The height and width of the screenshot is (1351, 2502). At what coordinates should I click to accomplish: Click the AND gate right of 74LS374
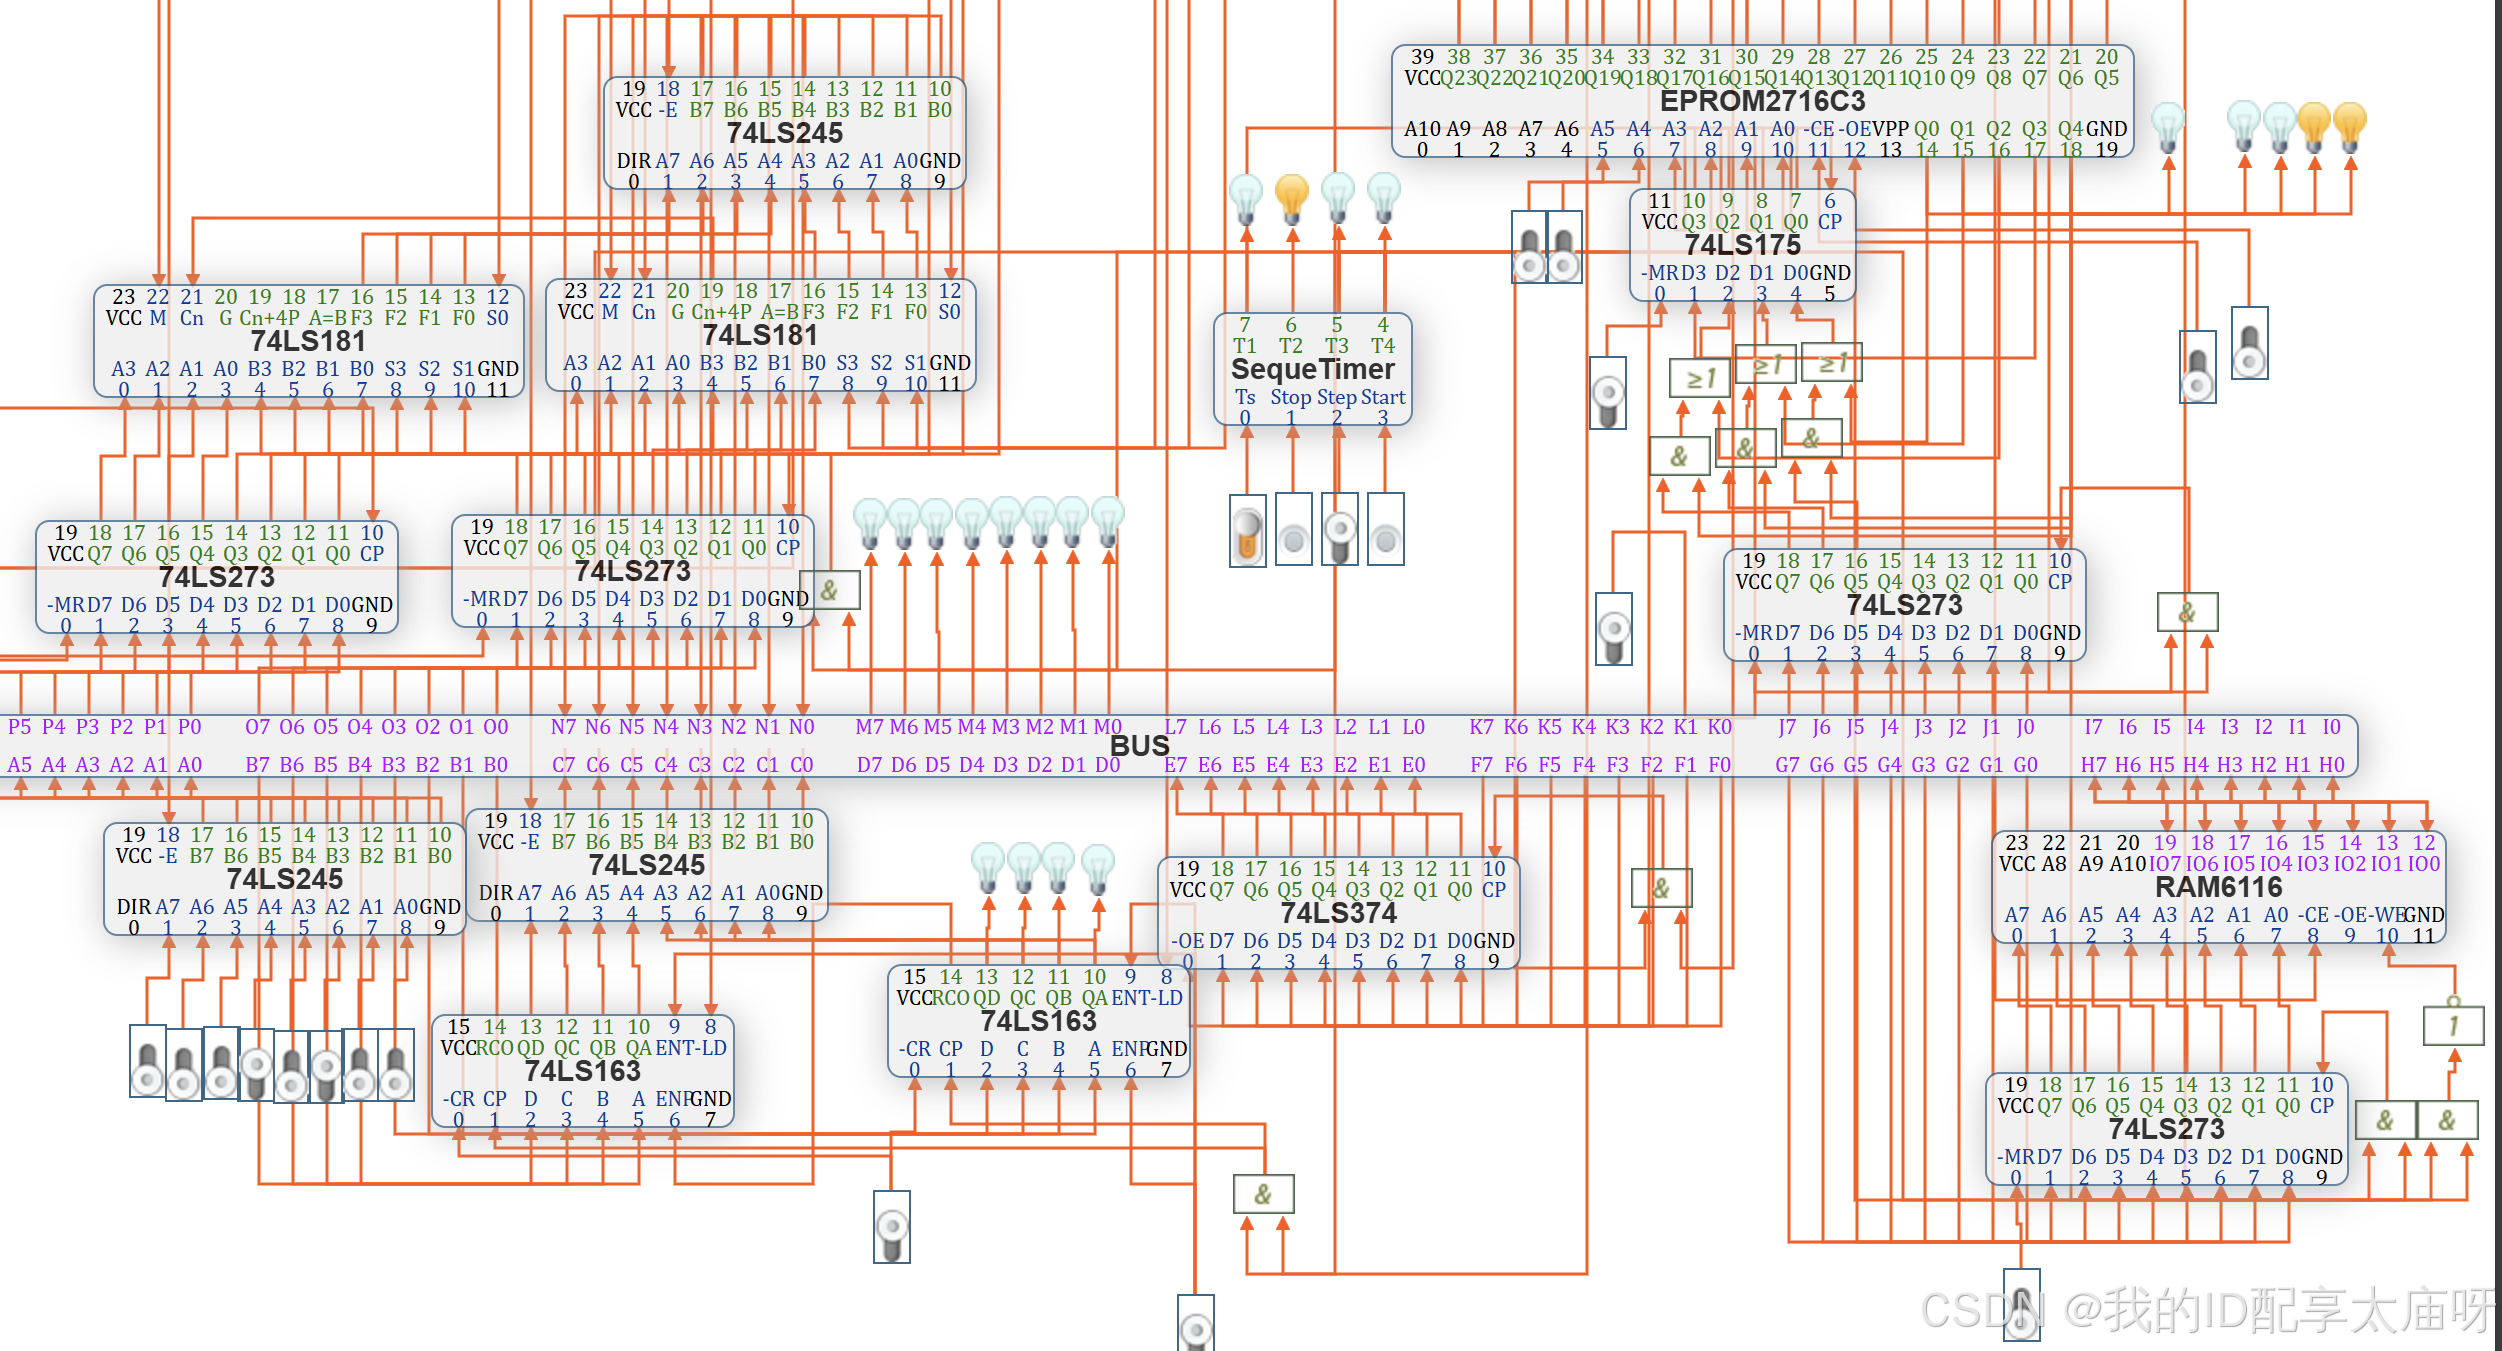(x=1660, y=888)
